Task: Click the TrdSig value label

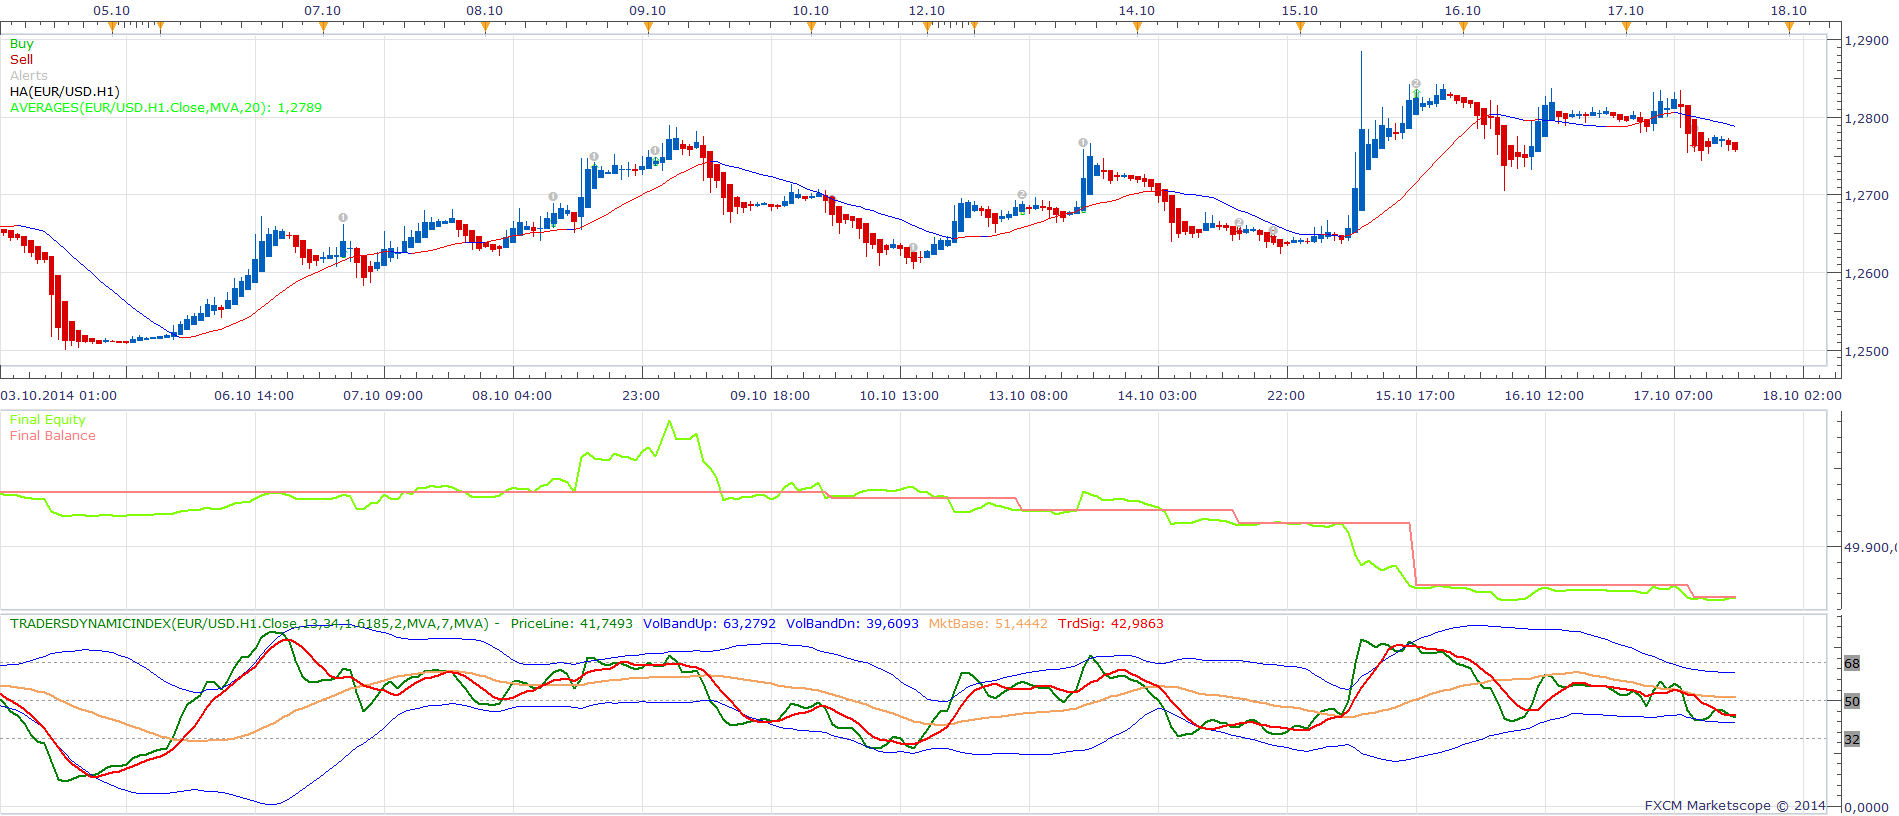Action: click(x=1110, y=624)
